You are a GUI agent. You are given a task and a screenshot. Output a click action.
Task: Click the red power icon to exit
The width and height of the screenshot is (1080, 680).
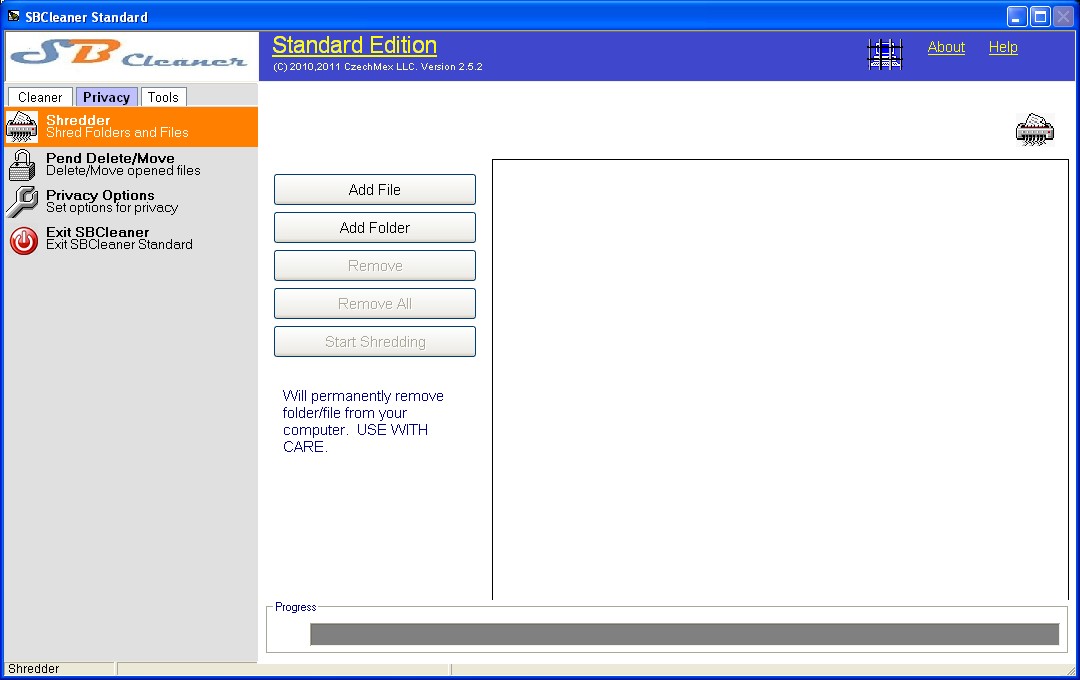point(23,240)
